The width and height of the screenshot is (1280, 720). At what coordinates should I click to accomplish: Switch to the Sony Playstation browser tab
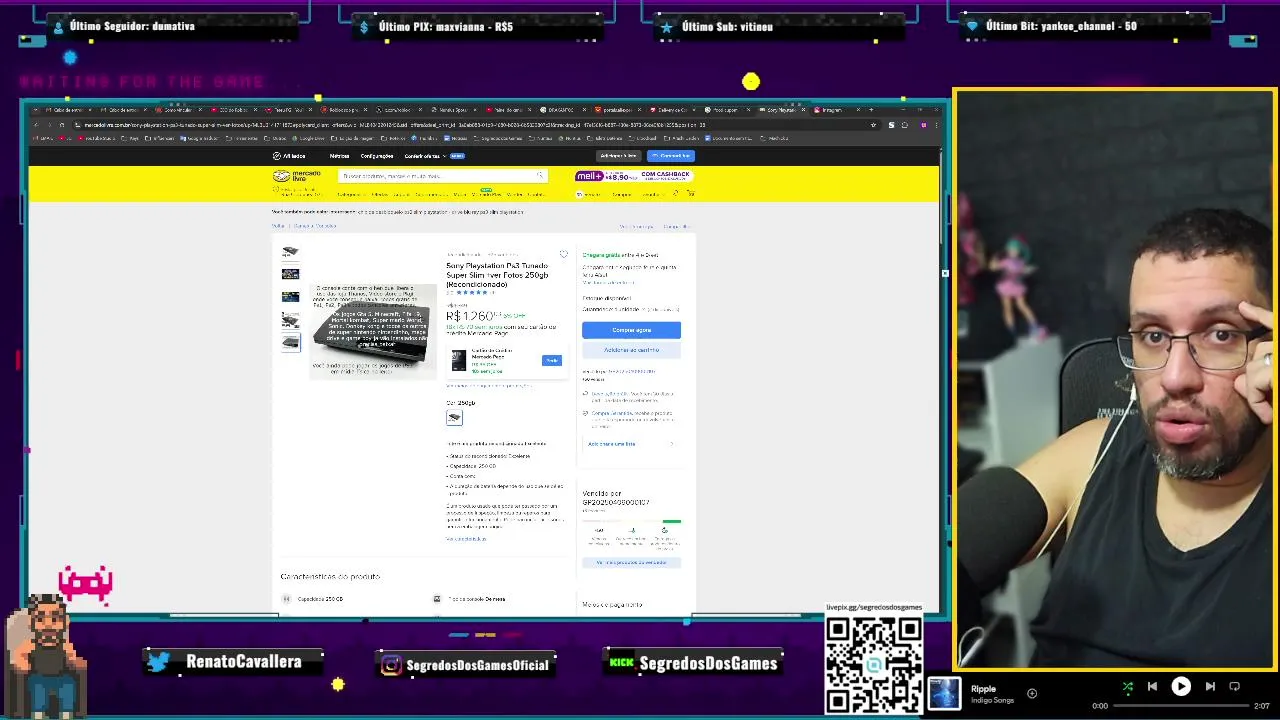[782, 110]
